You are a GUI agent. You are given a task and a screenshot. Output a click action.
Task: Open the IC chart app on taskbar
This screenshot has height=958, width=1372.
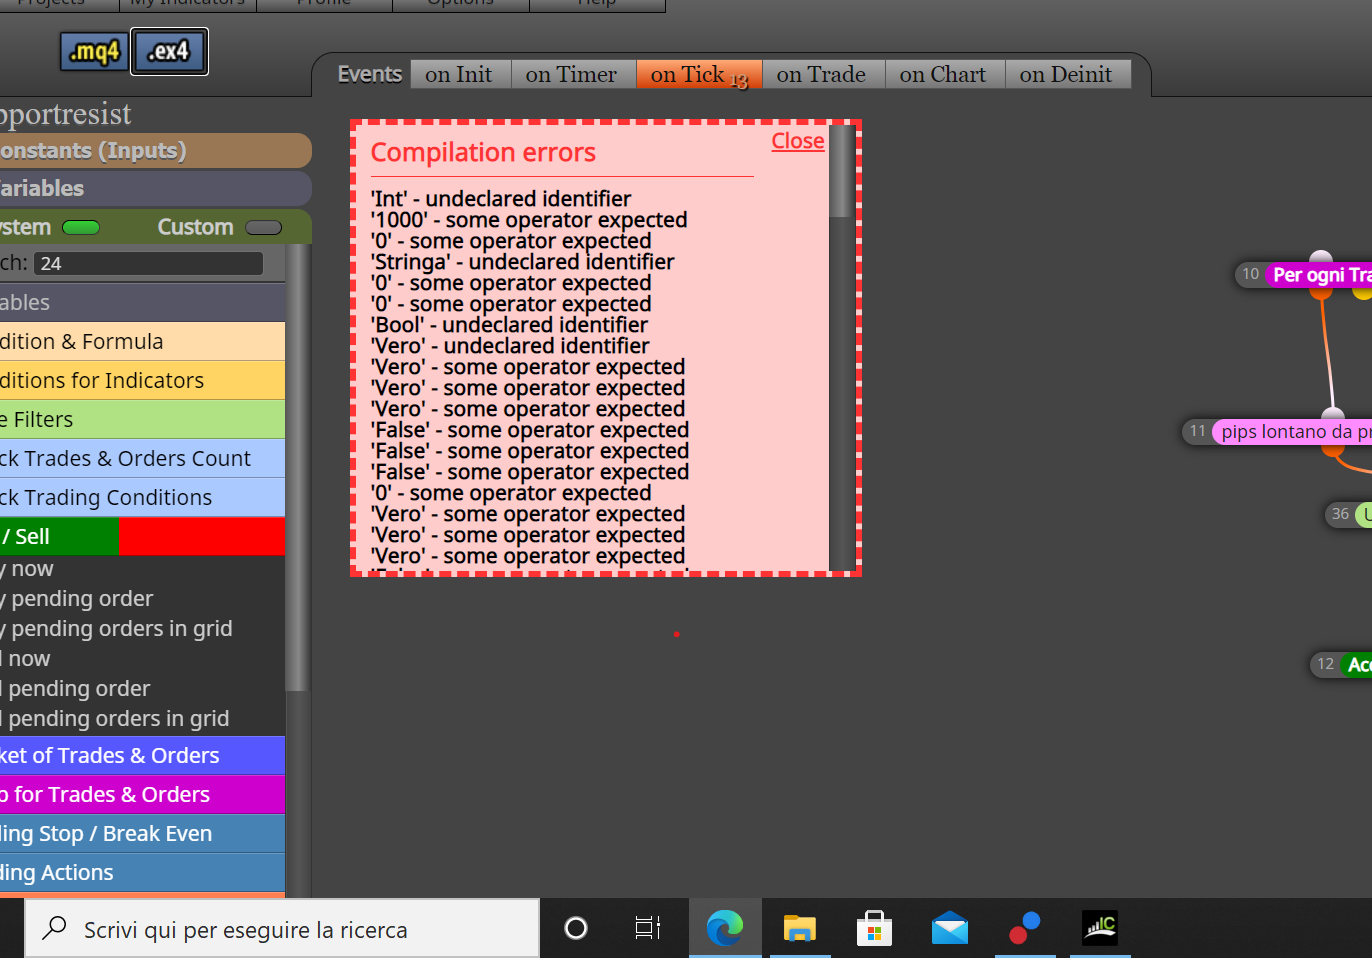[1100, 928]
